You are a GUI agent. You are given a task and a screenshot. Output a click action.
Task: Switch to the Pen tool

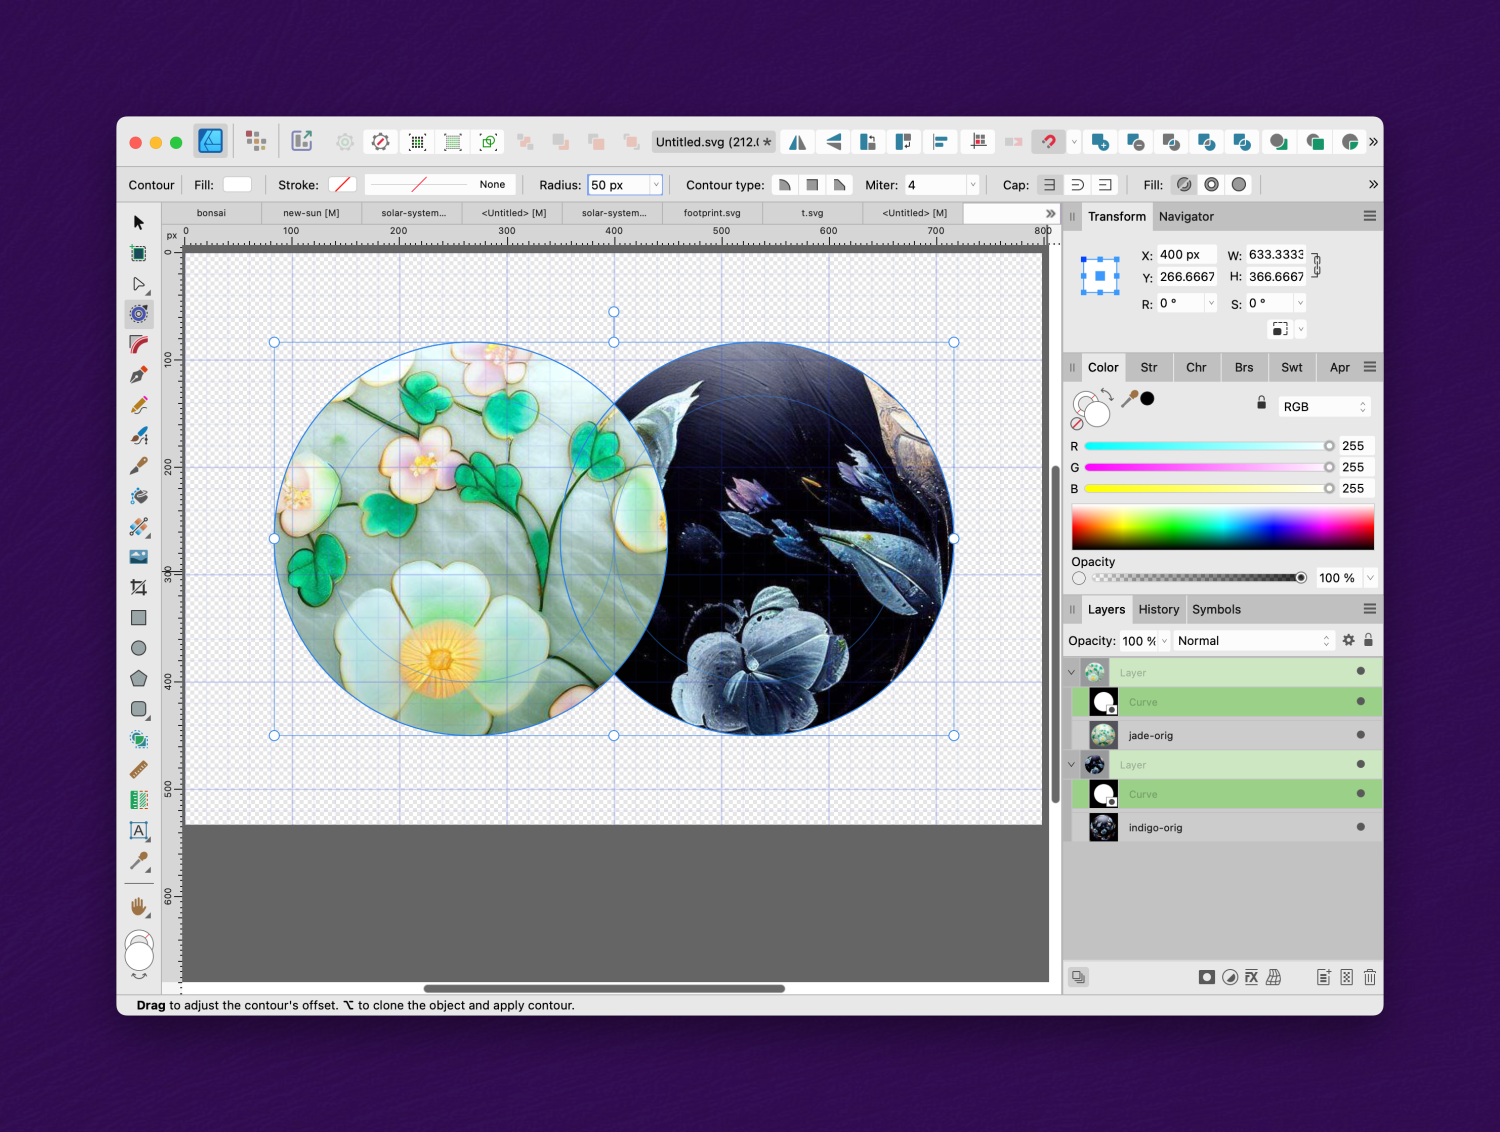pos(139,374)
